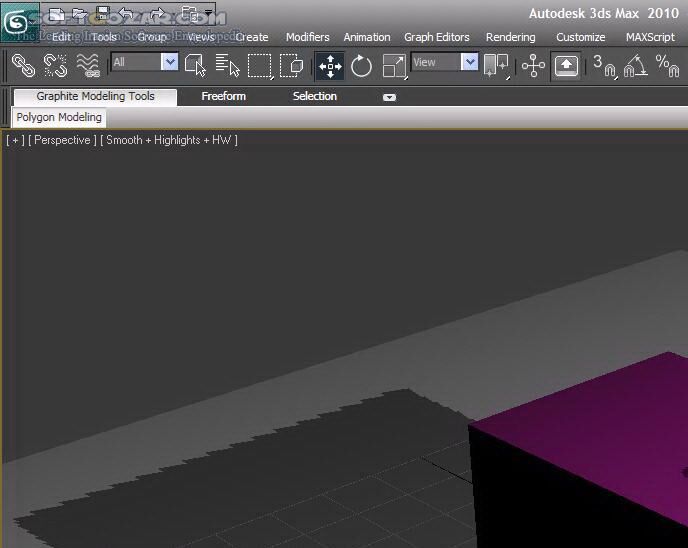Screen dimensions: 688x548
Task: Open the Rendering menu
Action: pos(510,37)
